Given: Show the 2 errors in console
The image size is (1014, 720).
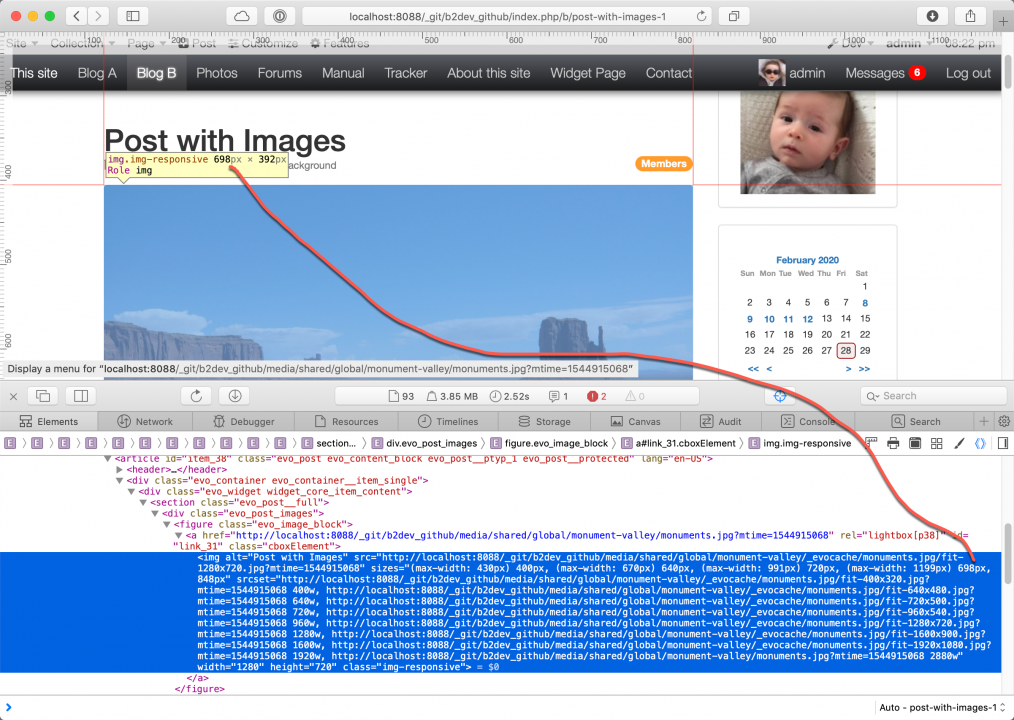Looking at the screenshot, I should coord(596,396).
